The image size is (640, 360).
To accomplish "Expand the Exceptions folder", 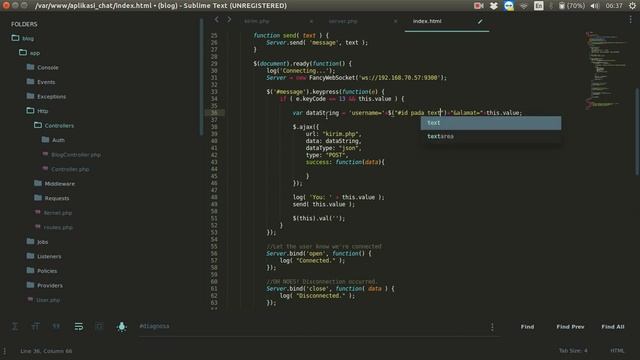I will point(46,96).
